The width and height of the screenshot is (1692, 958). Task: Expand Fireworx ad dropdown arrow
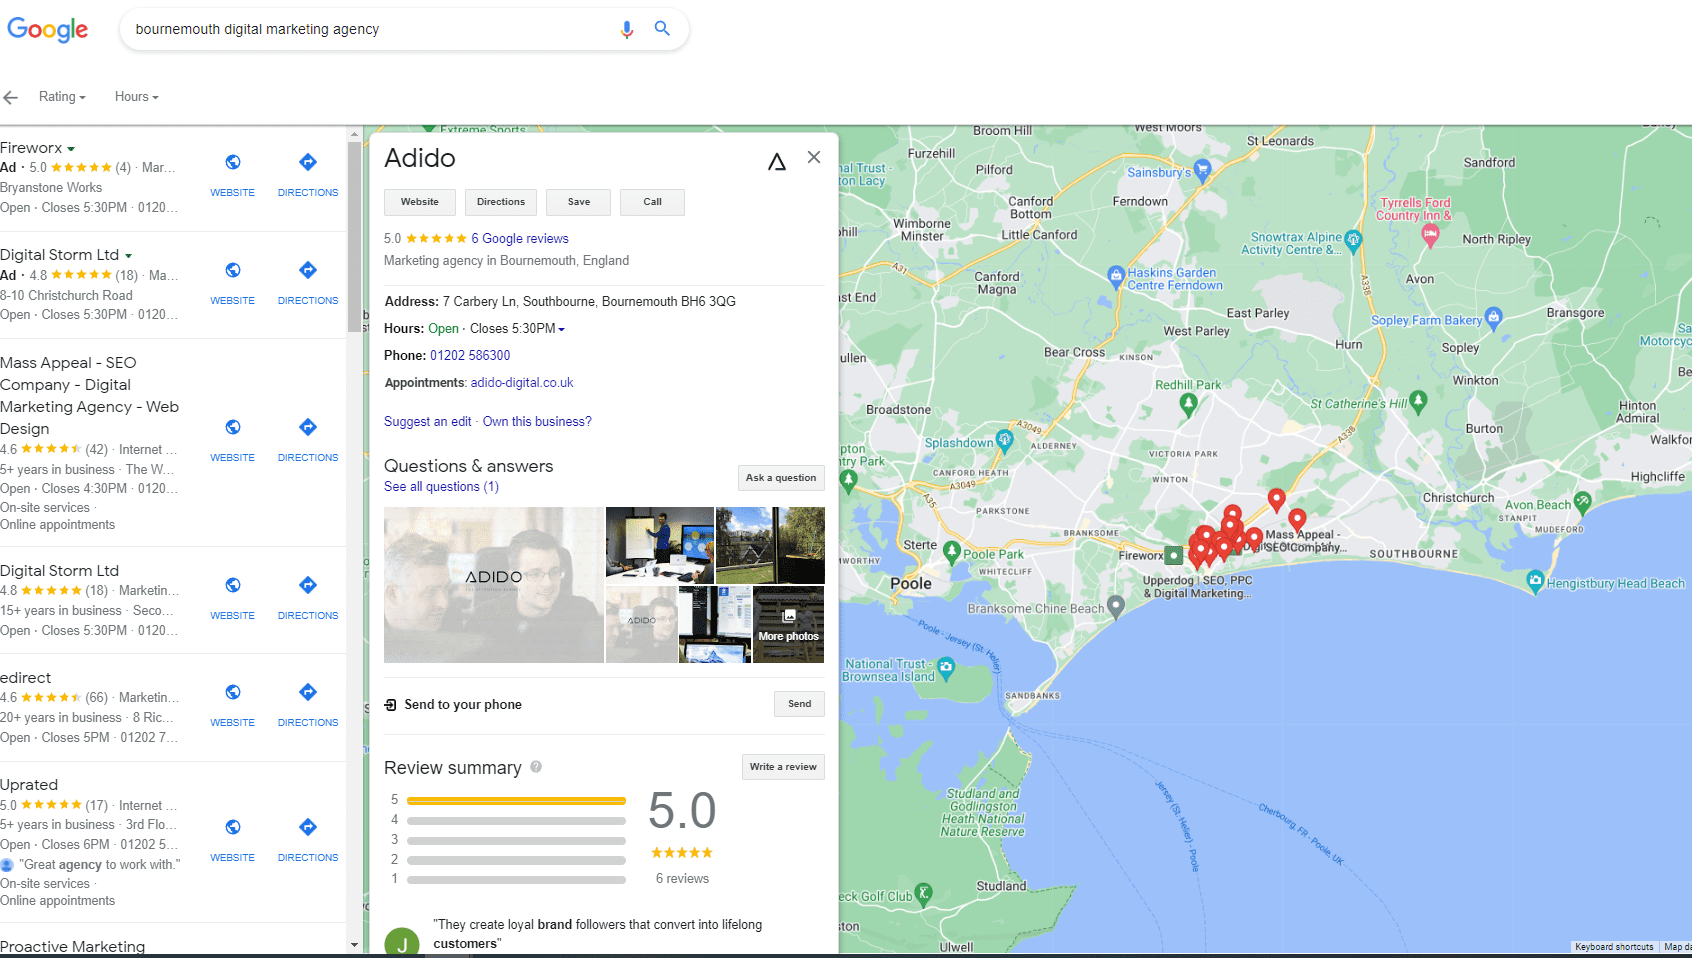point(71,149)
